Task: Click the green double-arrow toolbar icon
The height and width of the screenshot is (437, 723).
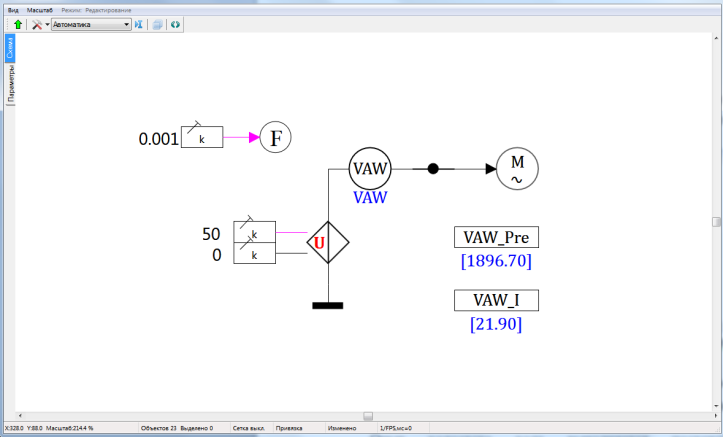Action: click(x=175, y=24)
